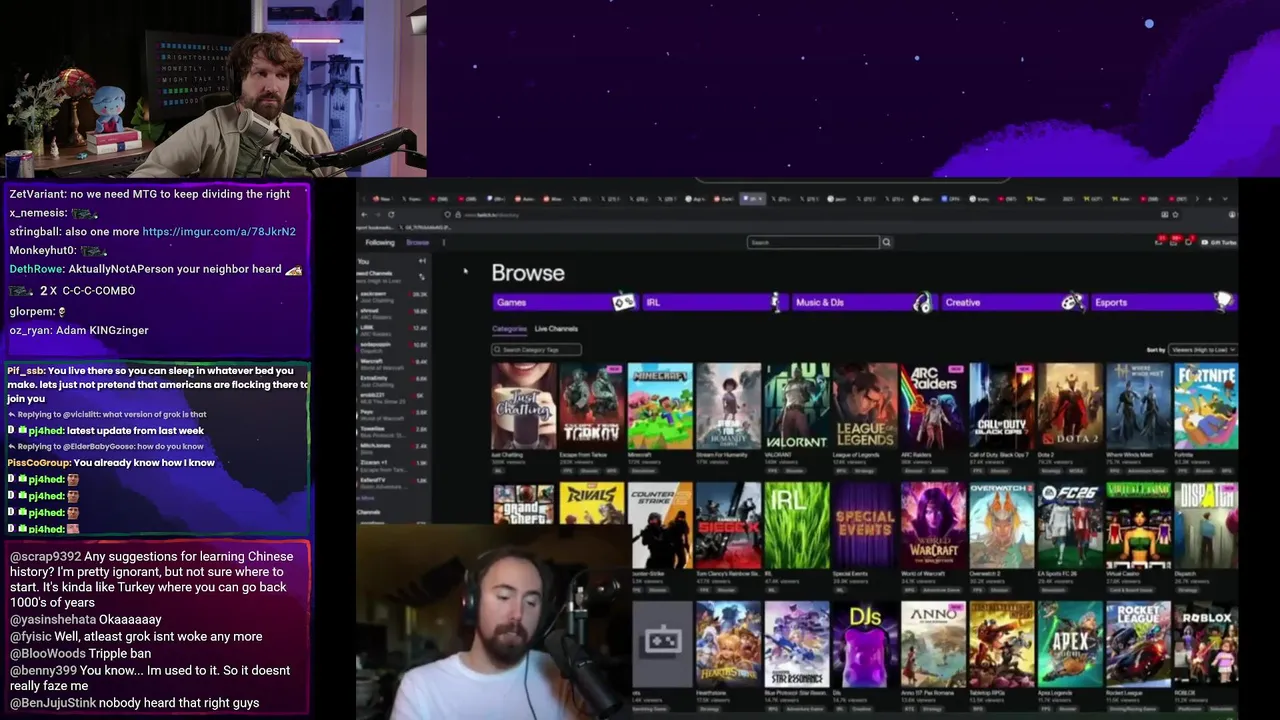Open the three-dot more menu beside Browse

[x=443, y=242]
